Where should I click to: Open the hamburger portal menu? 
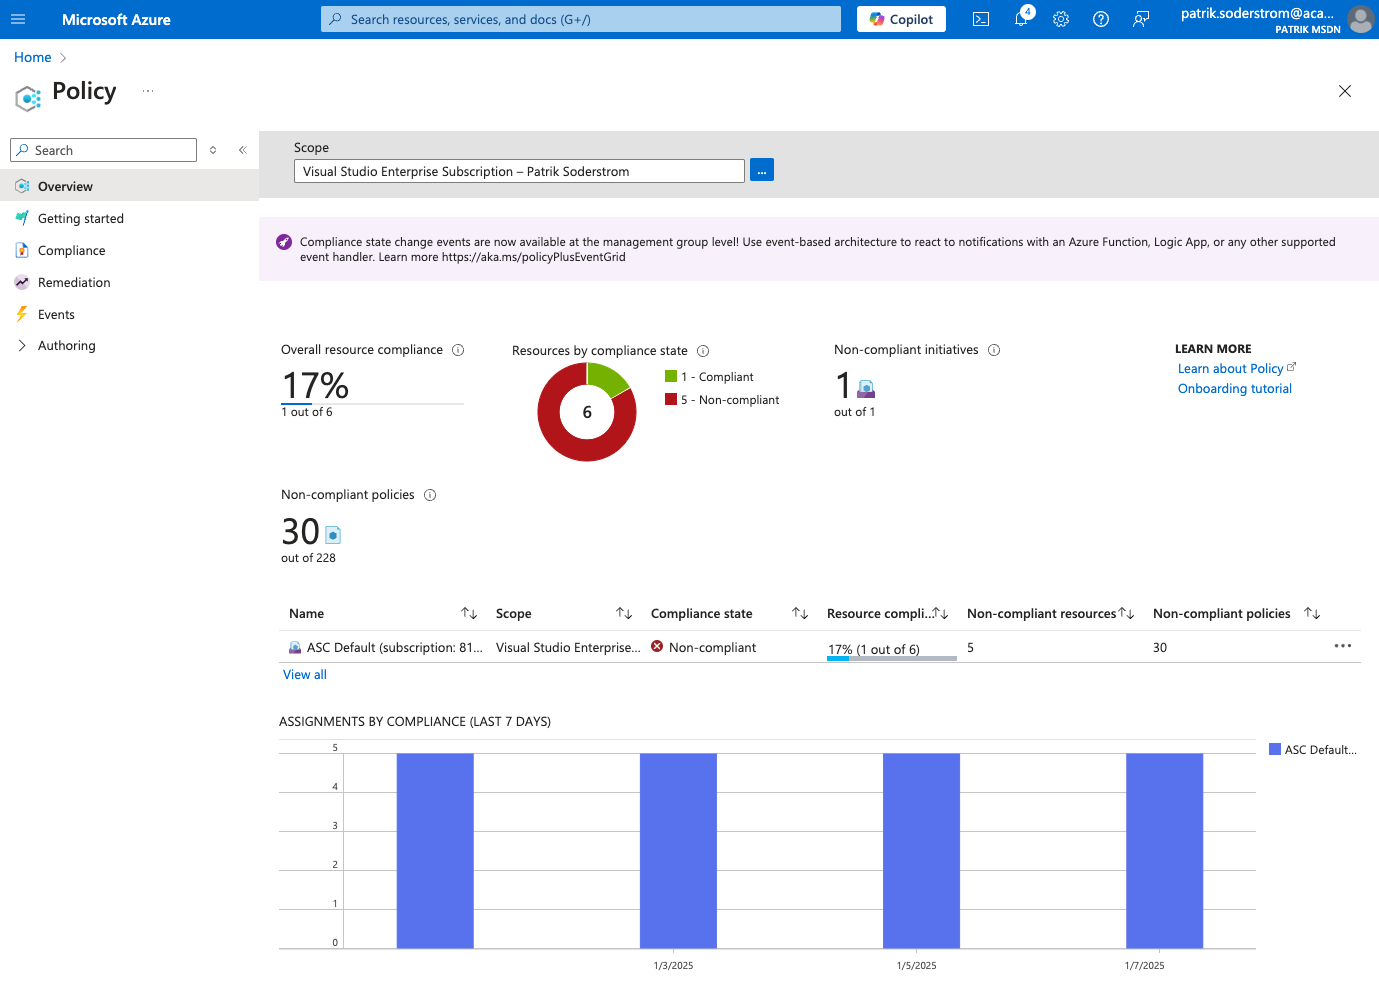pyautogui.click(x=18, y=19)
